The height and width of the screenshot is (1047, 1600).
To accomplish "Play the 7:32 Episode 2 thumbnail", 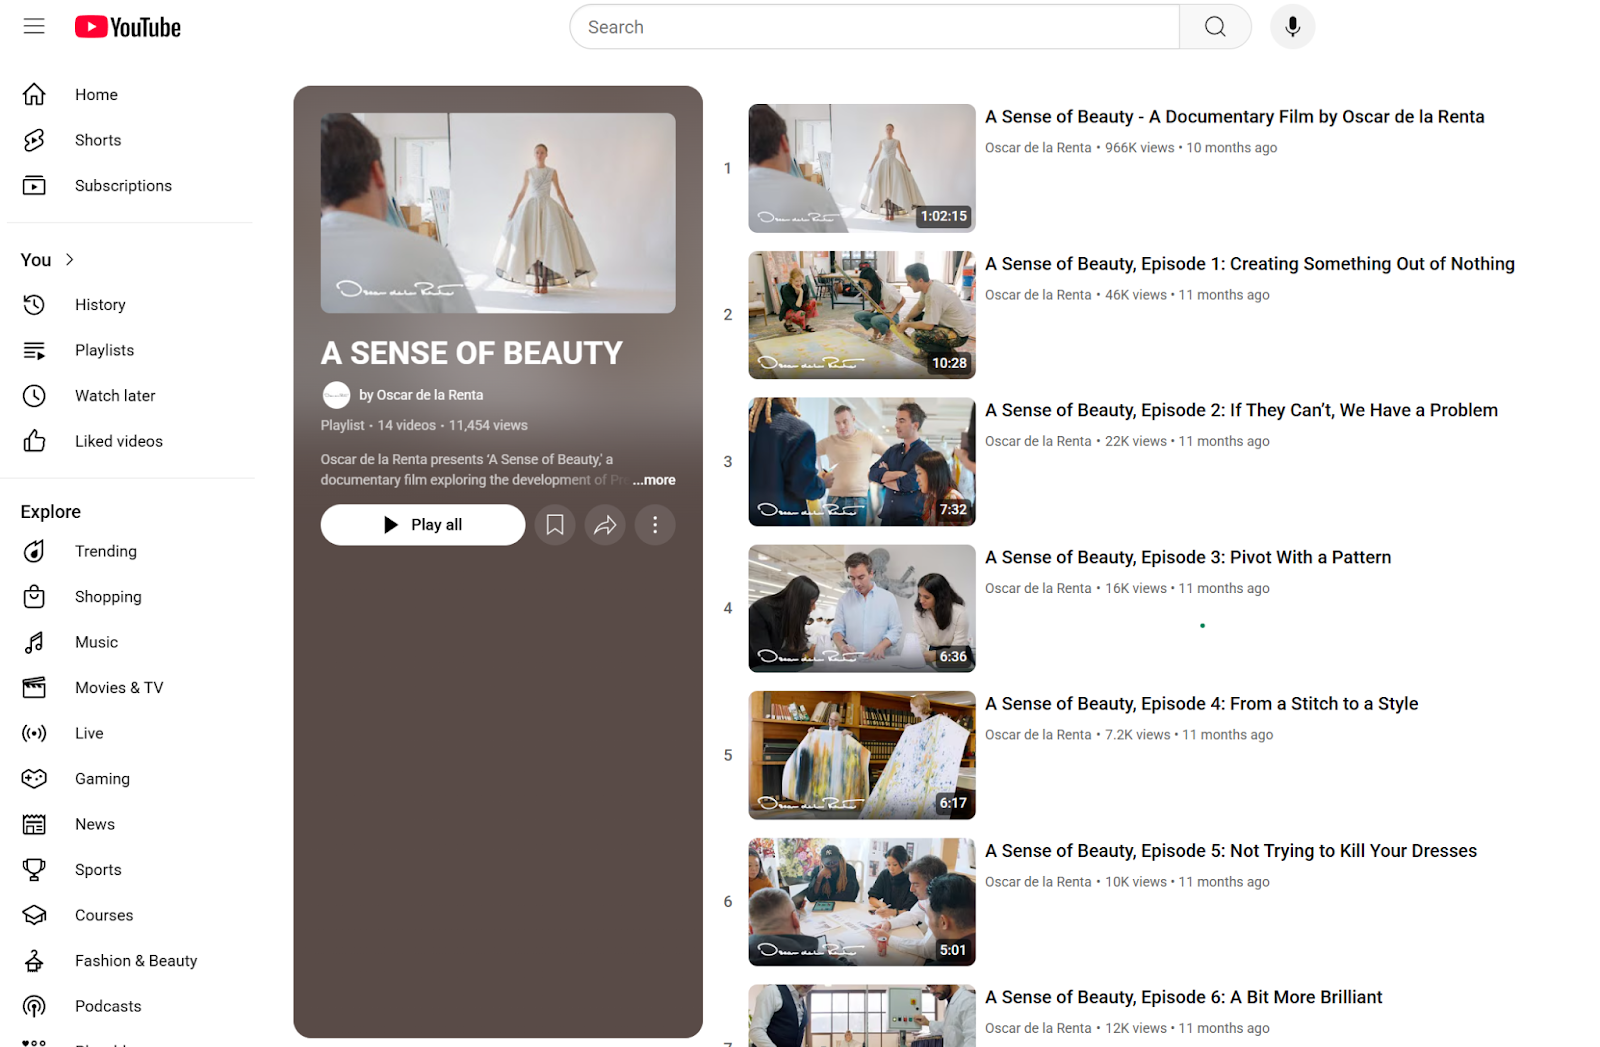I will [862, 462].
